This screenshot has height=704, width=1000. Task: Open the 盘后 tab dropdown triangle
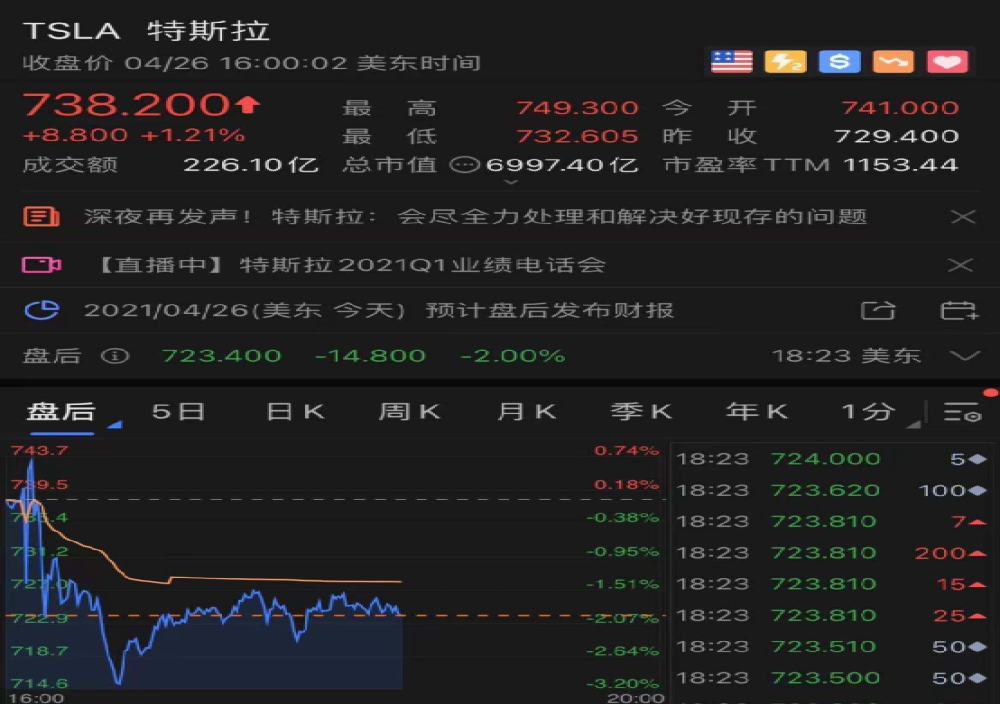[115, 424]
